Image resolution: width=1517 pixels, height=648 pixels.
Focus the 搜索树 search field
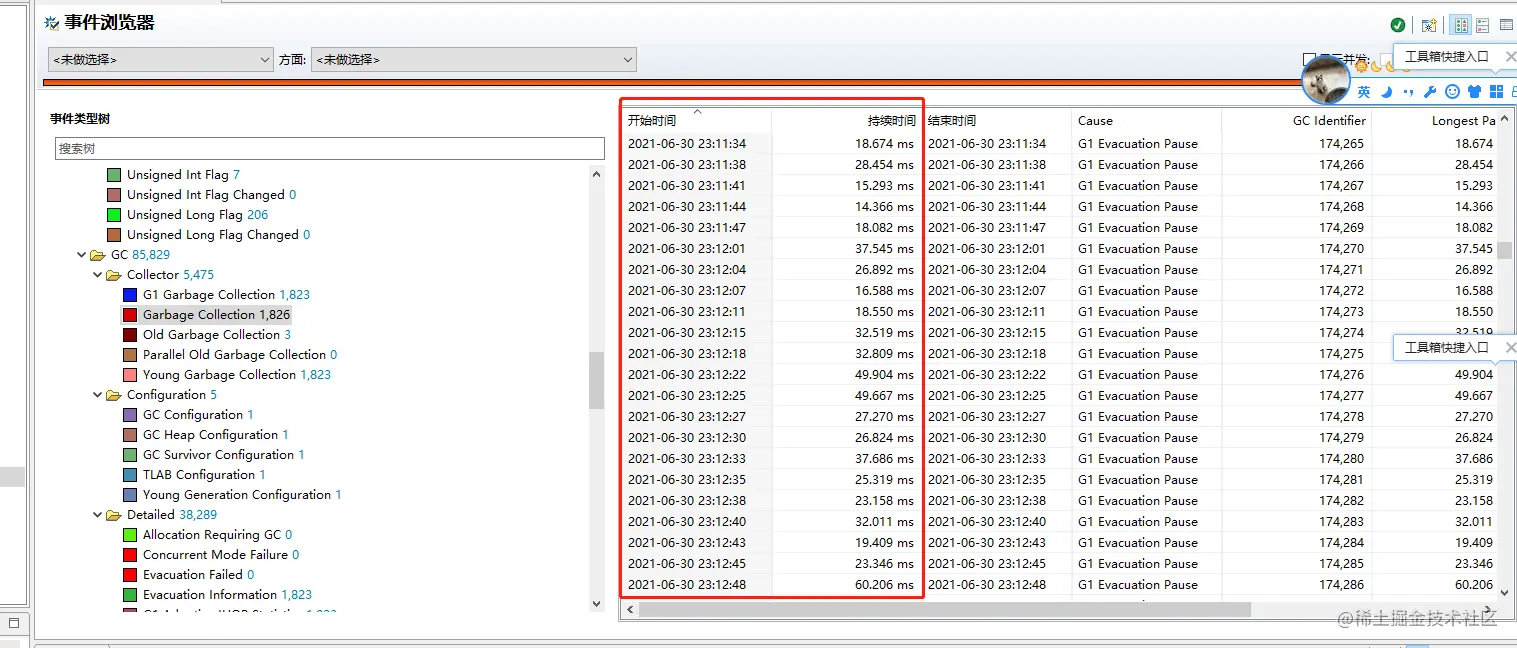click(330, 148)
